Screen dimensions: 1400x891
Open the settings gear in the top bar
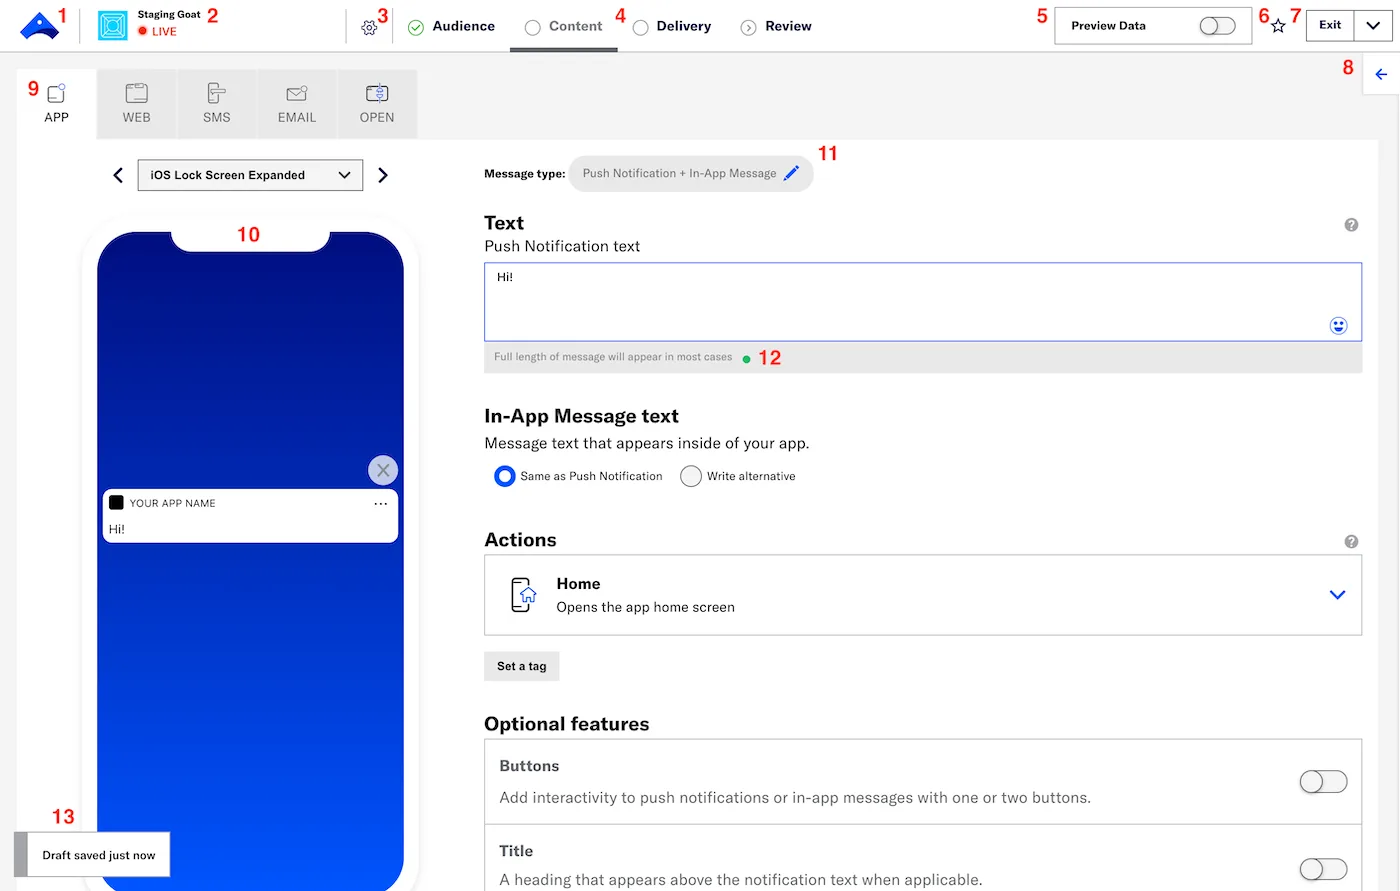pyautogui.click(x=370, y=26)
